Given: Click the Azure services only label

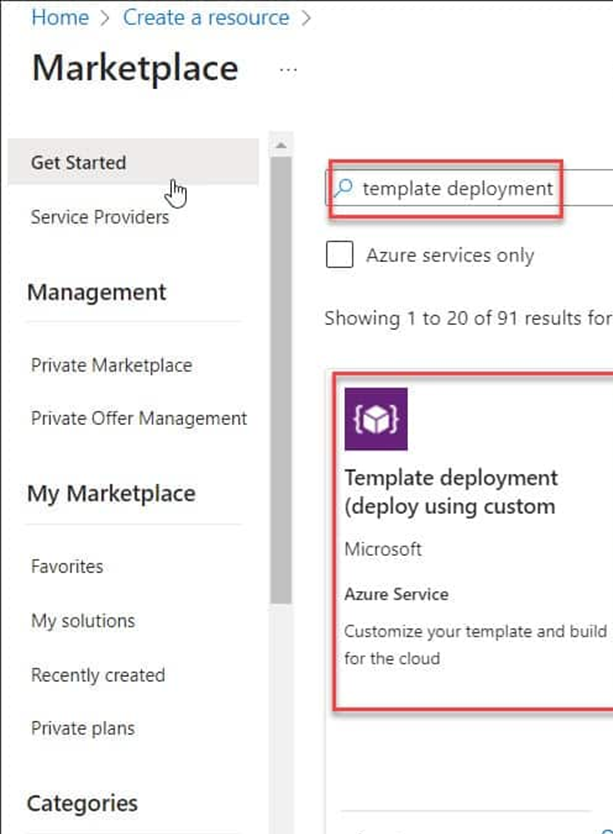Looking at the screenshot, I should (450, 255).
